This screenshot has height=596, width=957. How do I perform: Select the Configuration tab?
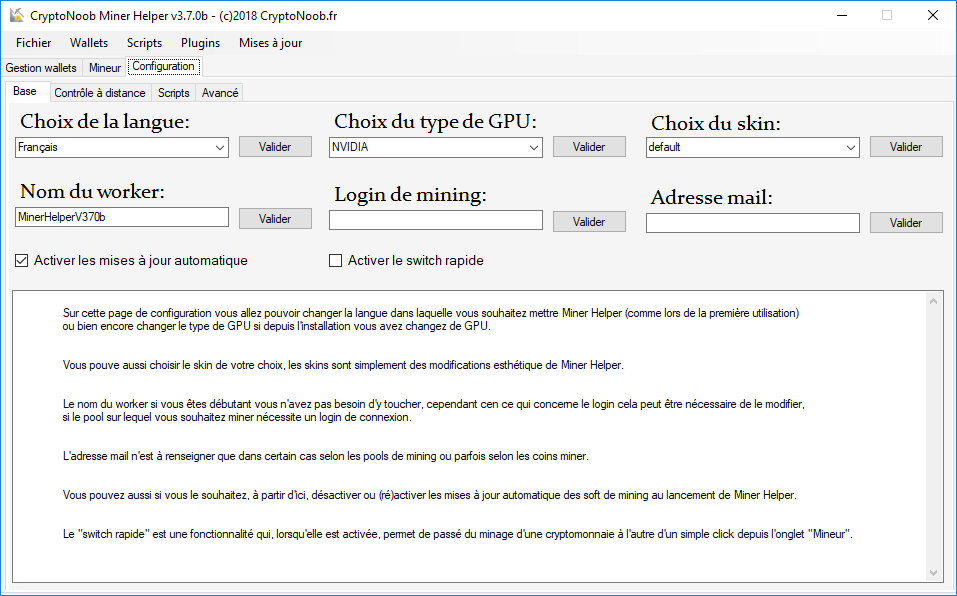(x=164, y=66)
